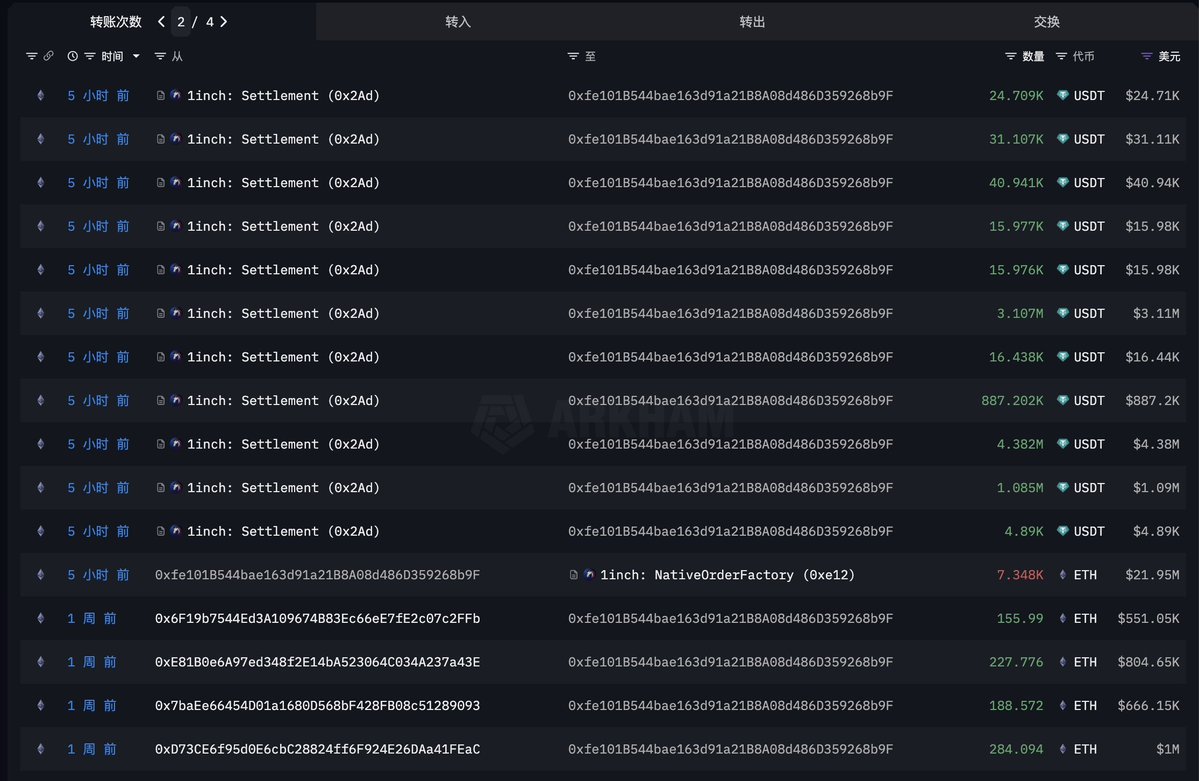
Task: Open sender address 0xE81B0e6A97ed348f2E14bA523064C034A237a43E
Action: pos(317,662)
